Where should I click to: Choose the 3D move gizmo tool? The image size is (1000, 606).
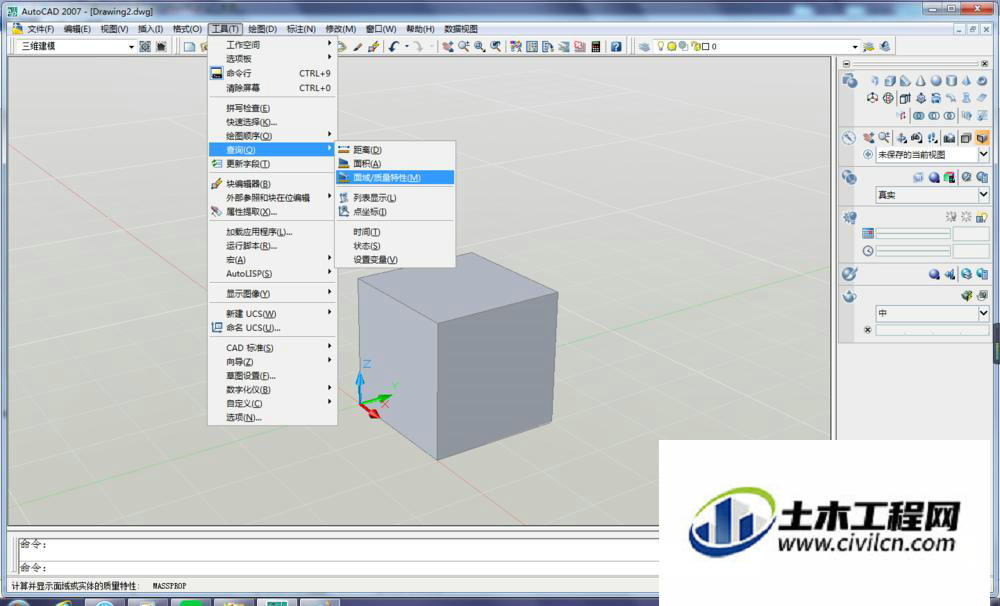pos(872,98)
